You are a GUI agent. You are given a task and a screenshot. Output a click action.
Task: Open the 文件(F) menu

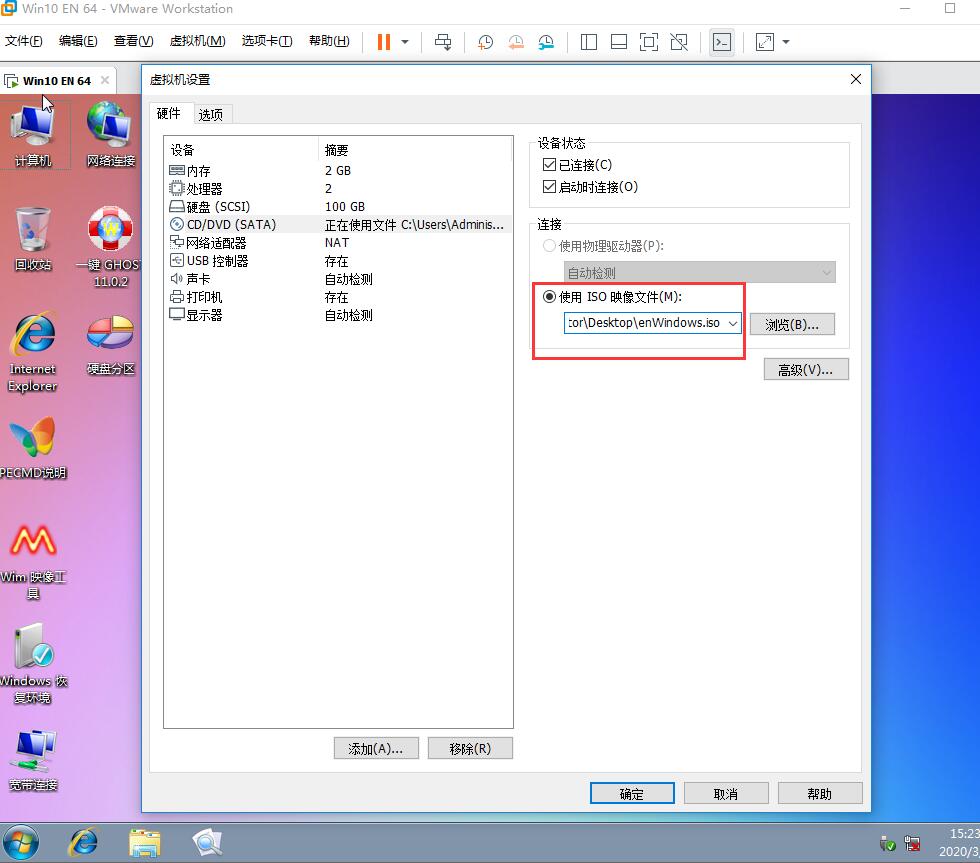coord(24,41)
